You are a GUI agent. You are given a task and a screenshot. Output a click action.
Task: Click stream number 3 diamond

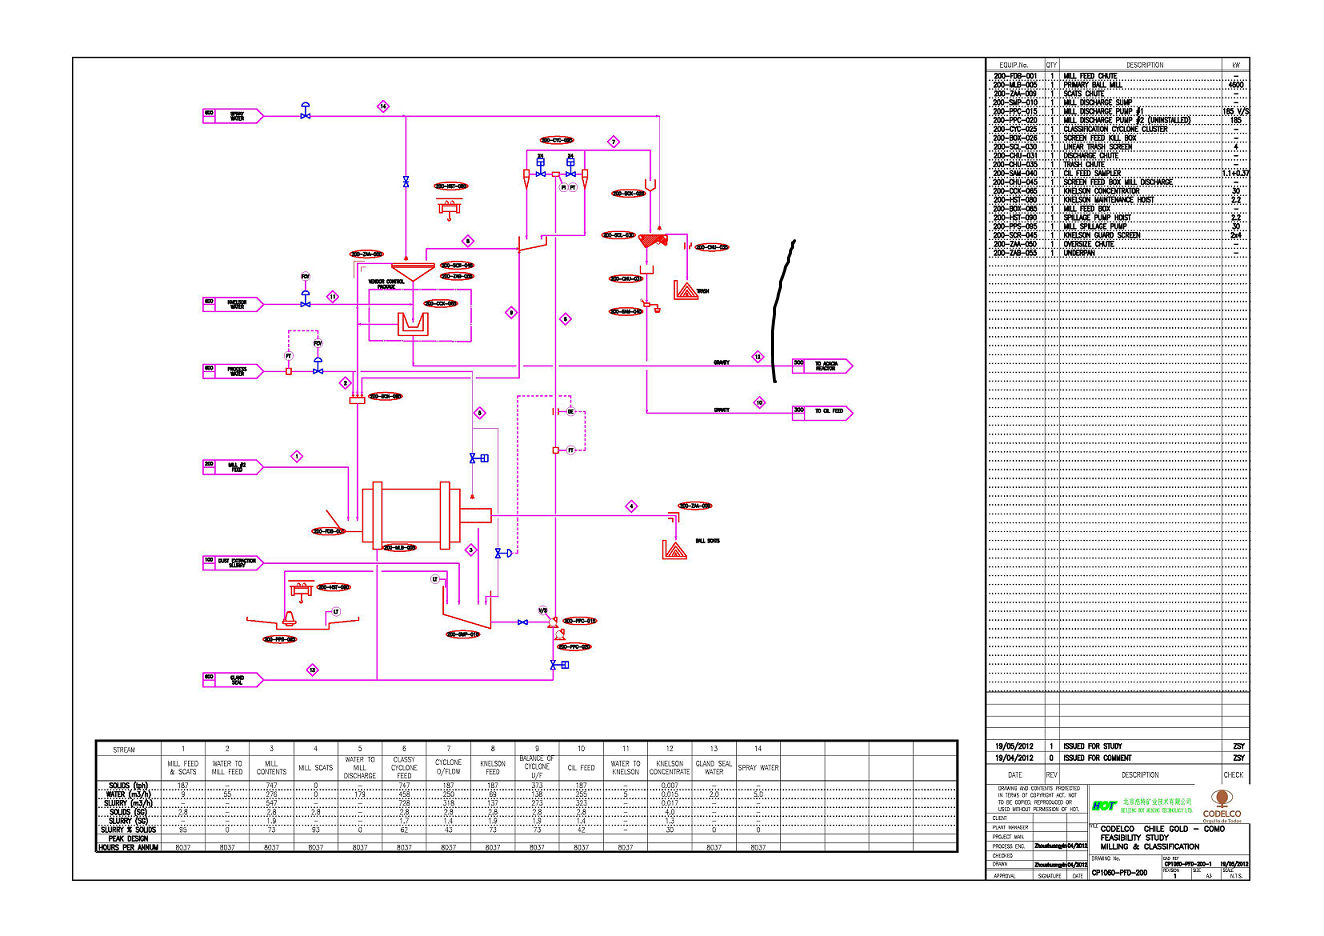coord(471,550)
